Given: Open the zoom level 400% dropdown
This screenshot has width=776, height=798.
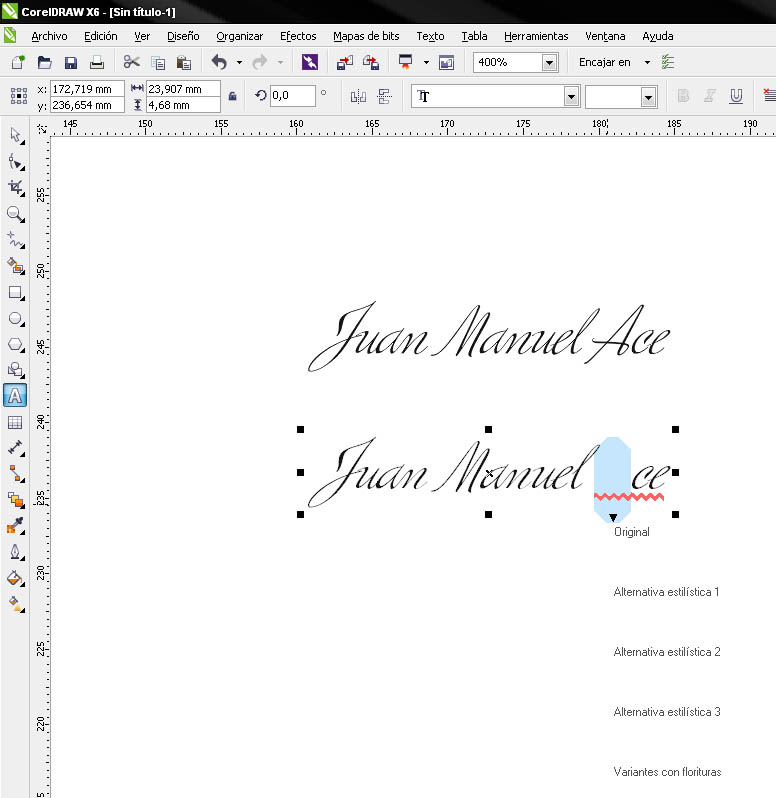Looking at the screenshot, I should [x=549, y=62].
